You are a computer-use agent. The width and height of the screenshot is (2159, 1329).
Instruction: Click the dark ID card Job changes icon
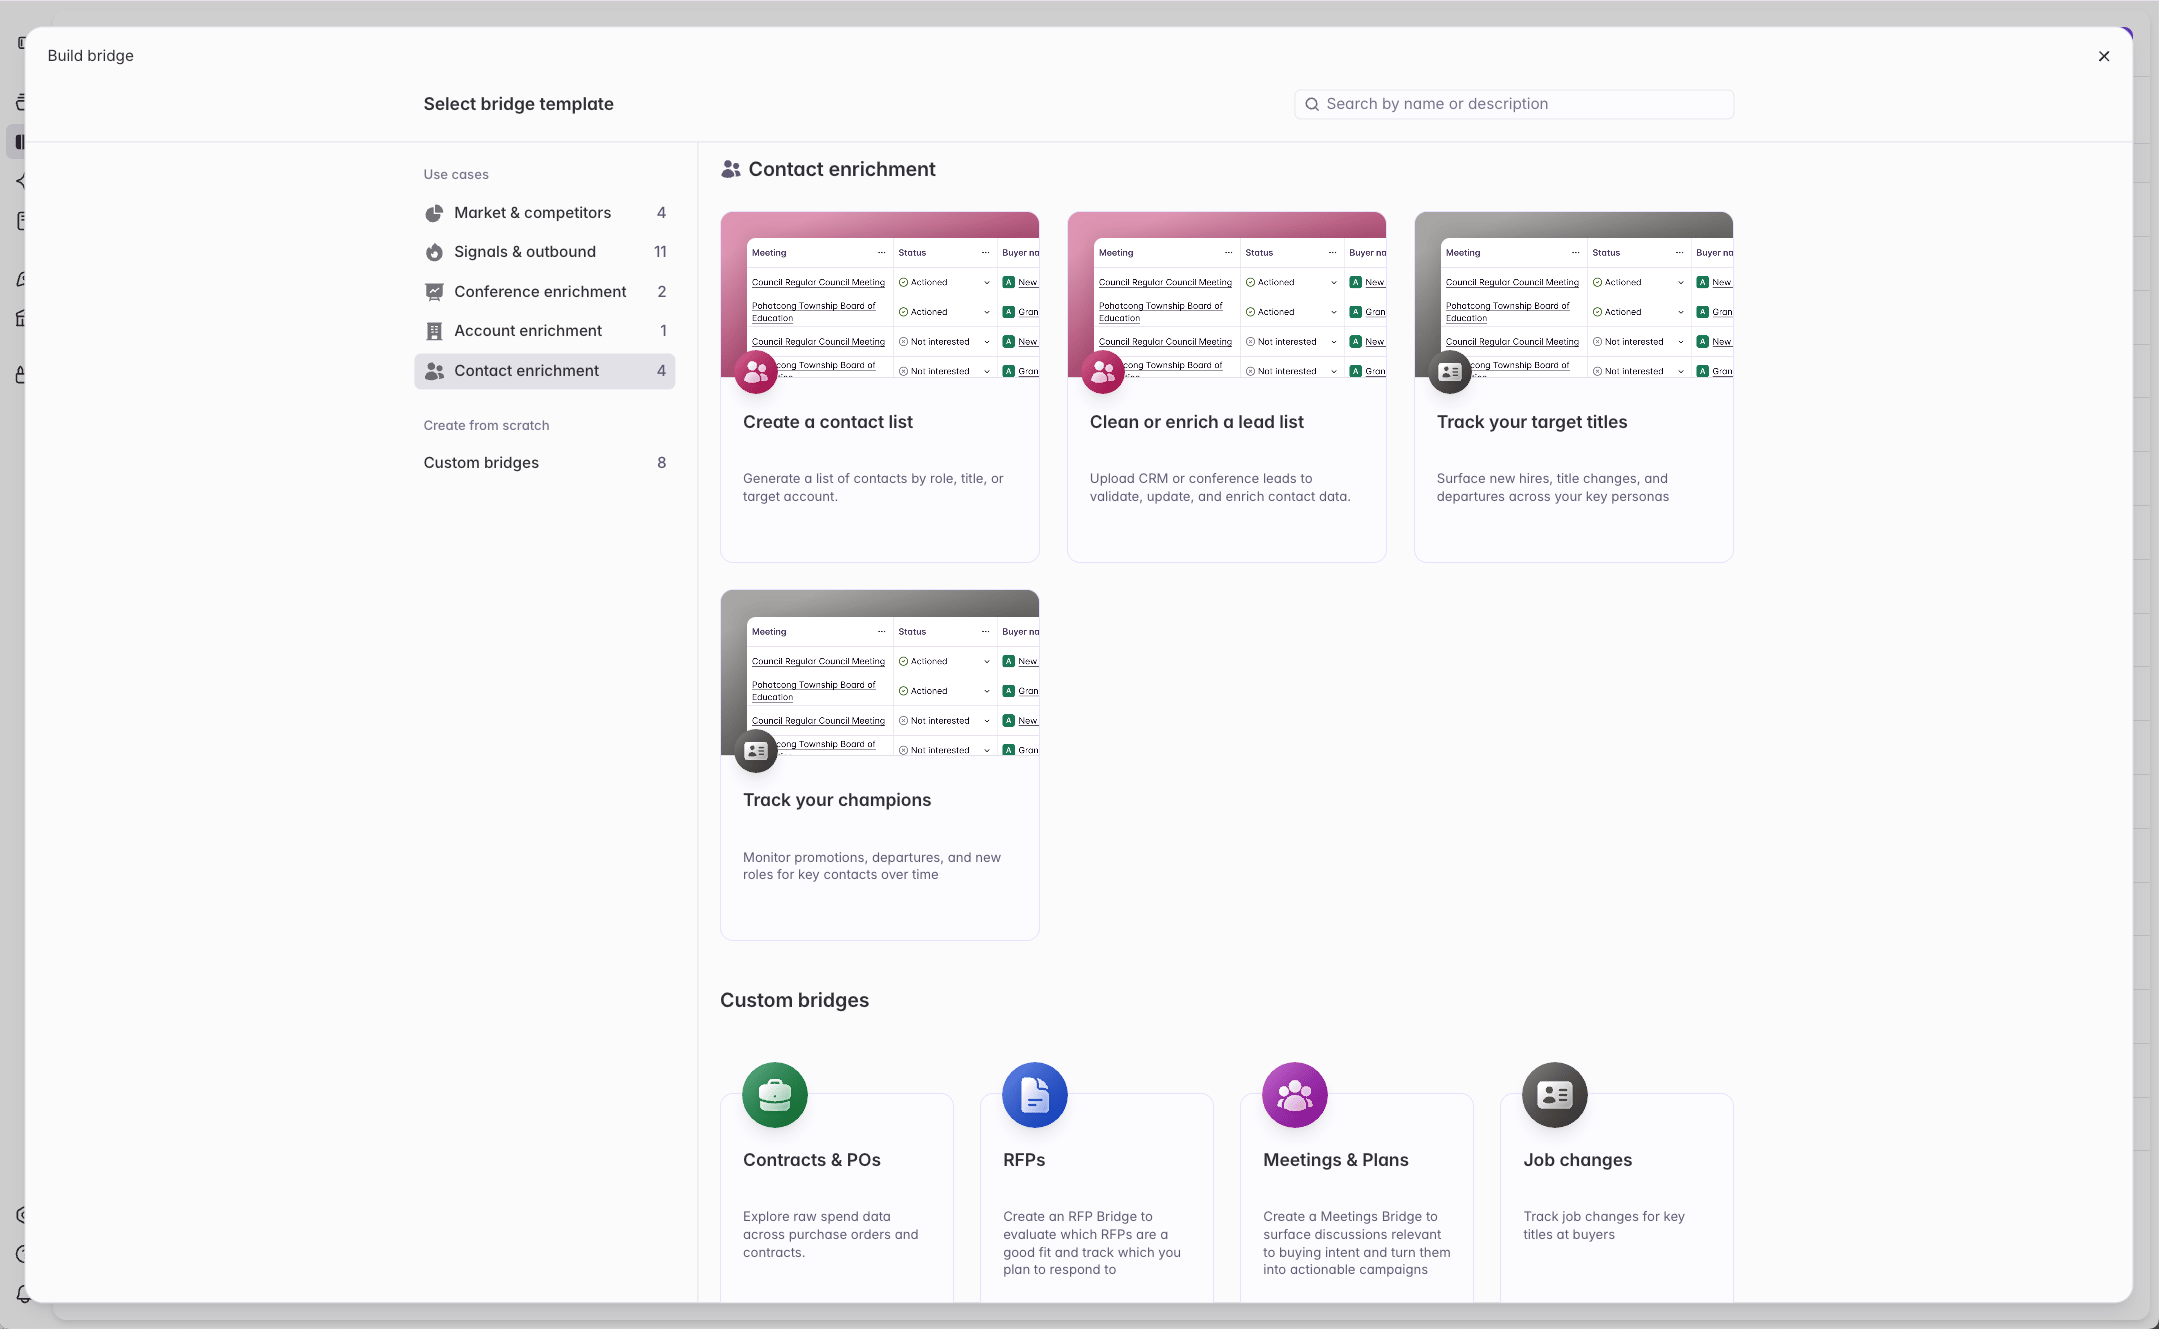[x=1555, y=1095]
